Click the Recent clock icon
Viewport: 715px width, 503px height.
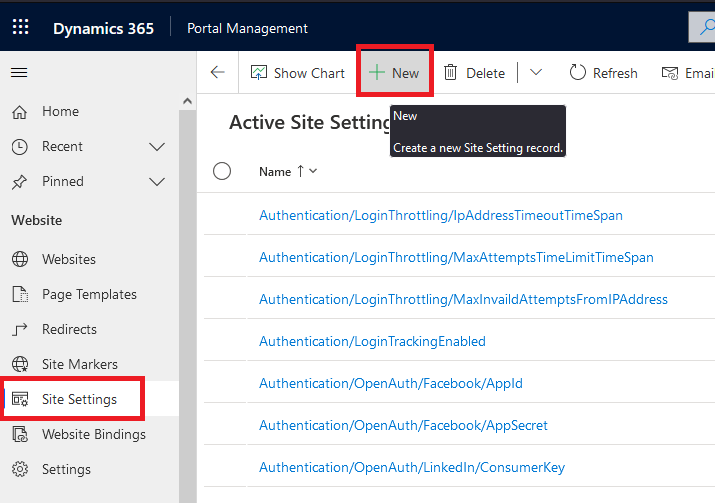(x=20, y=147)
